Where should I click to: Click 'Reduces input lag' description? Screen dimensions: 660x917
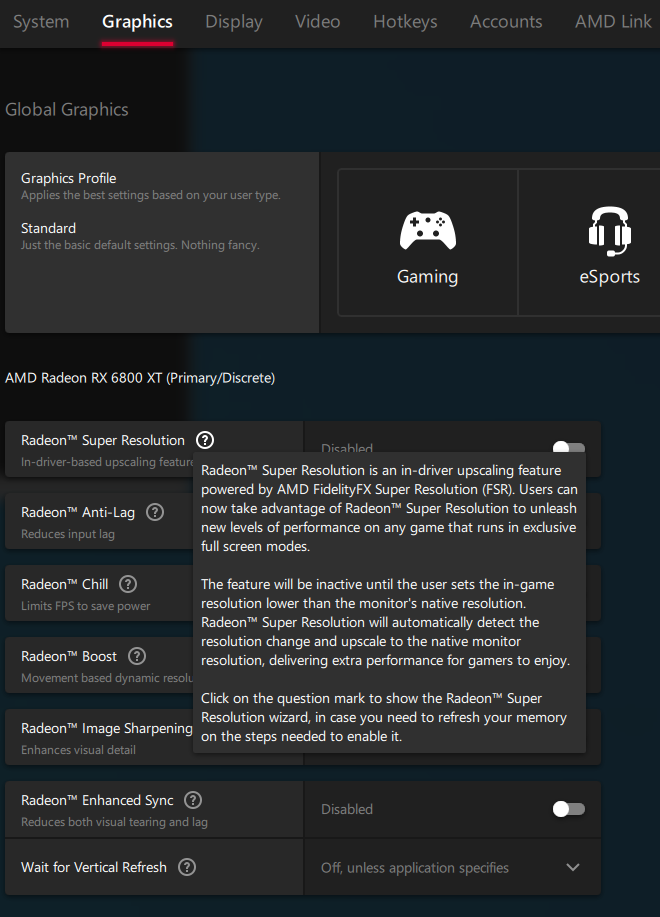click(x=68, y=535)
